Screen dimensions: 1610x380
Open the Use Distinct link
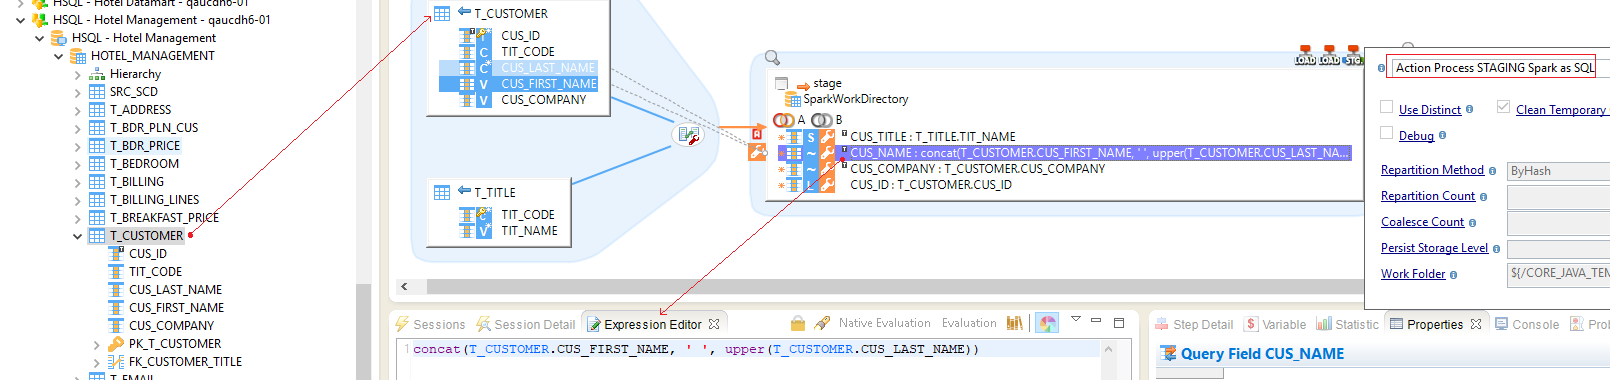click(x=1429, y=110)
